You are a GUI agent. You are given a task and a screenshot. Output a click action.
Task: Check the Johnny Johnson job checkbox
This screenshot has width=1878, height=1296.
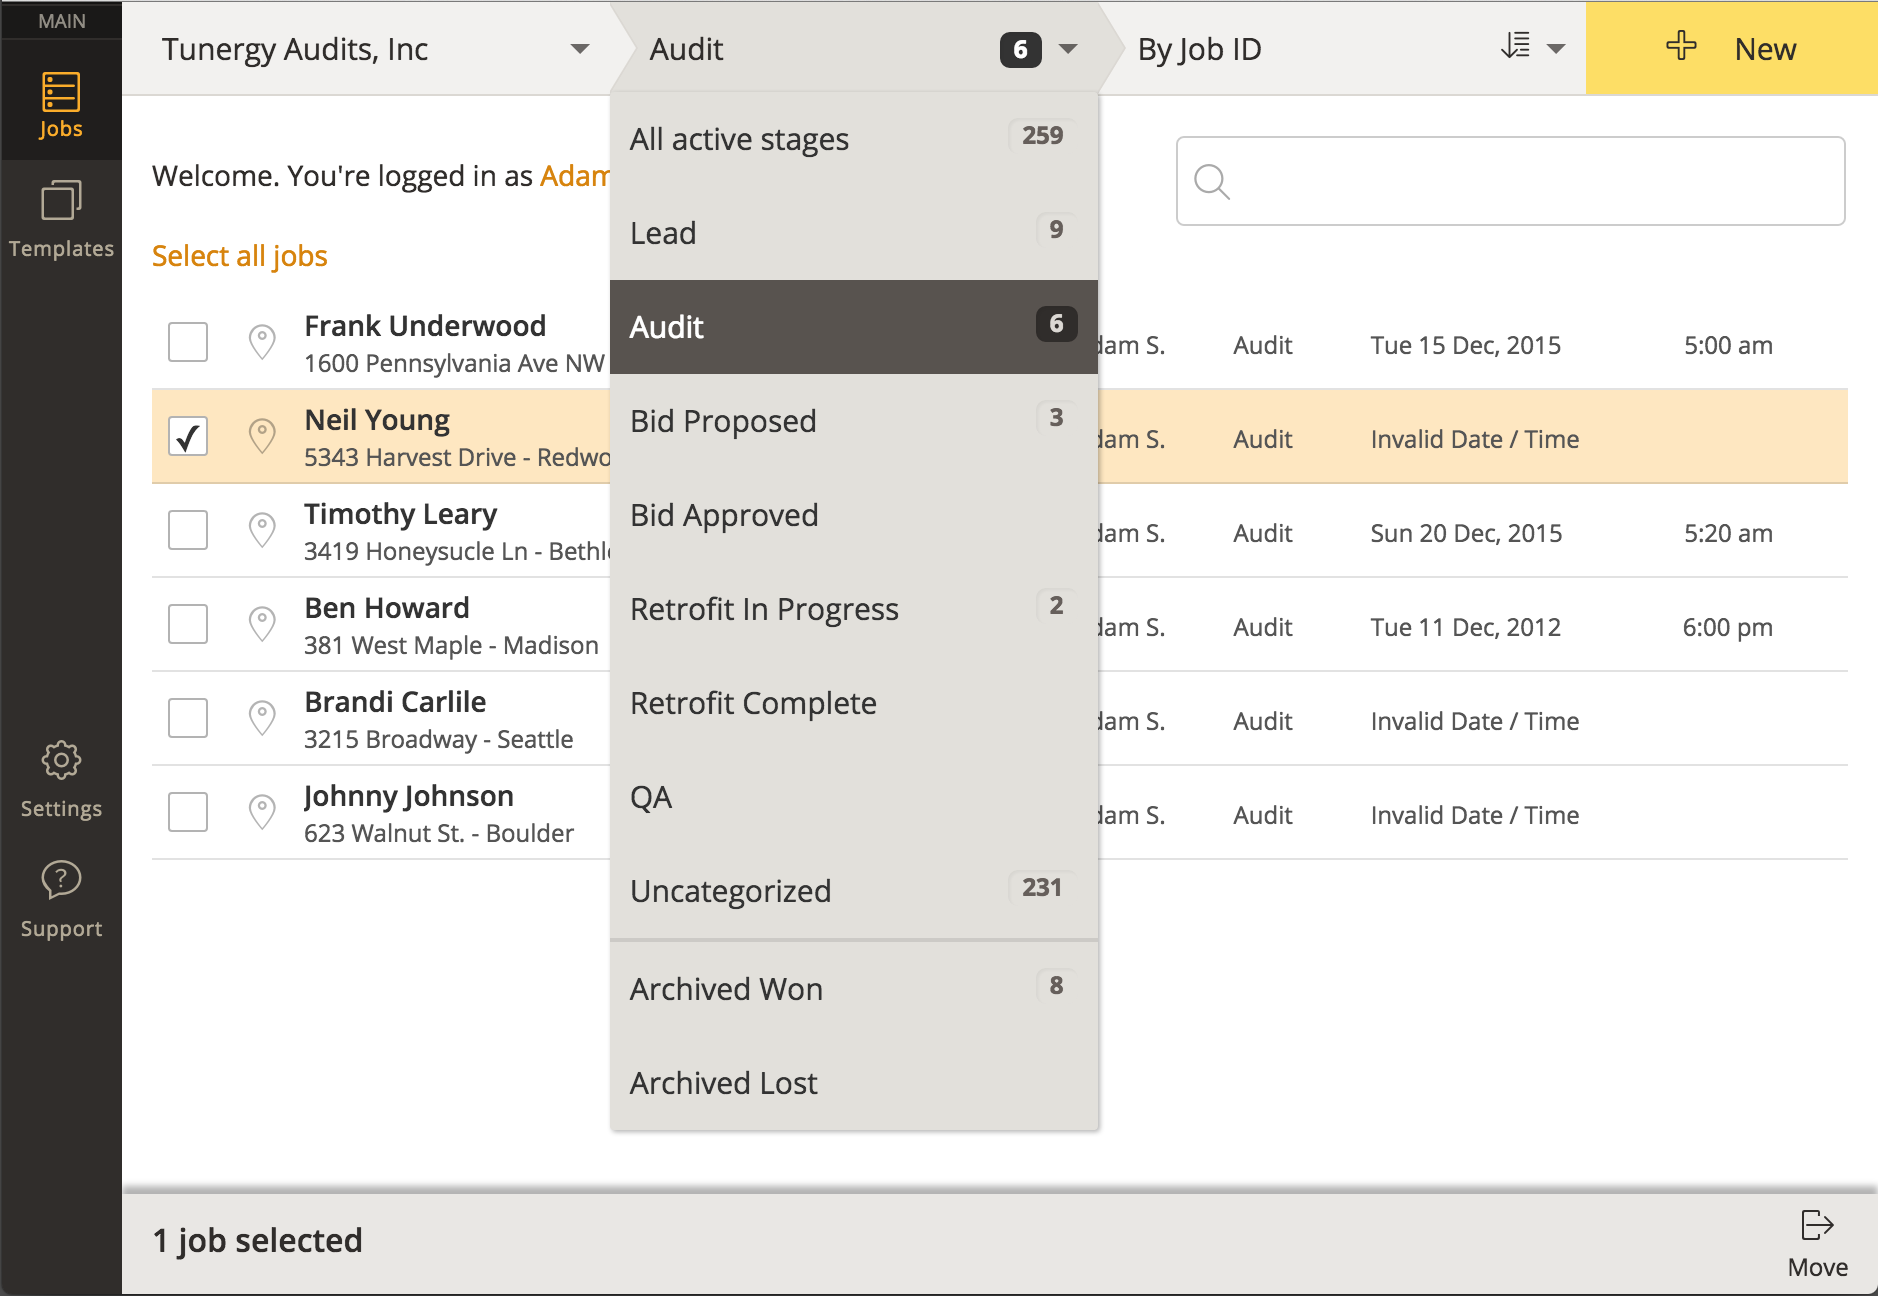point(188,812)
